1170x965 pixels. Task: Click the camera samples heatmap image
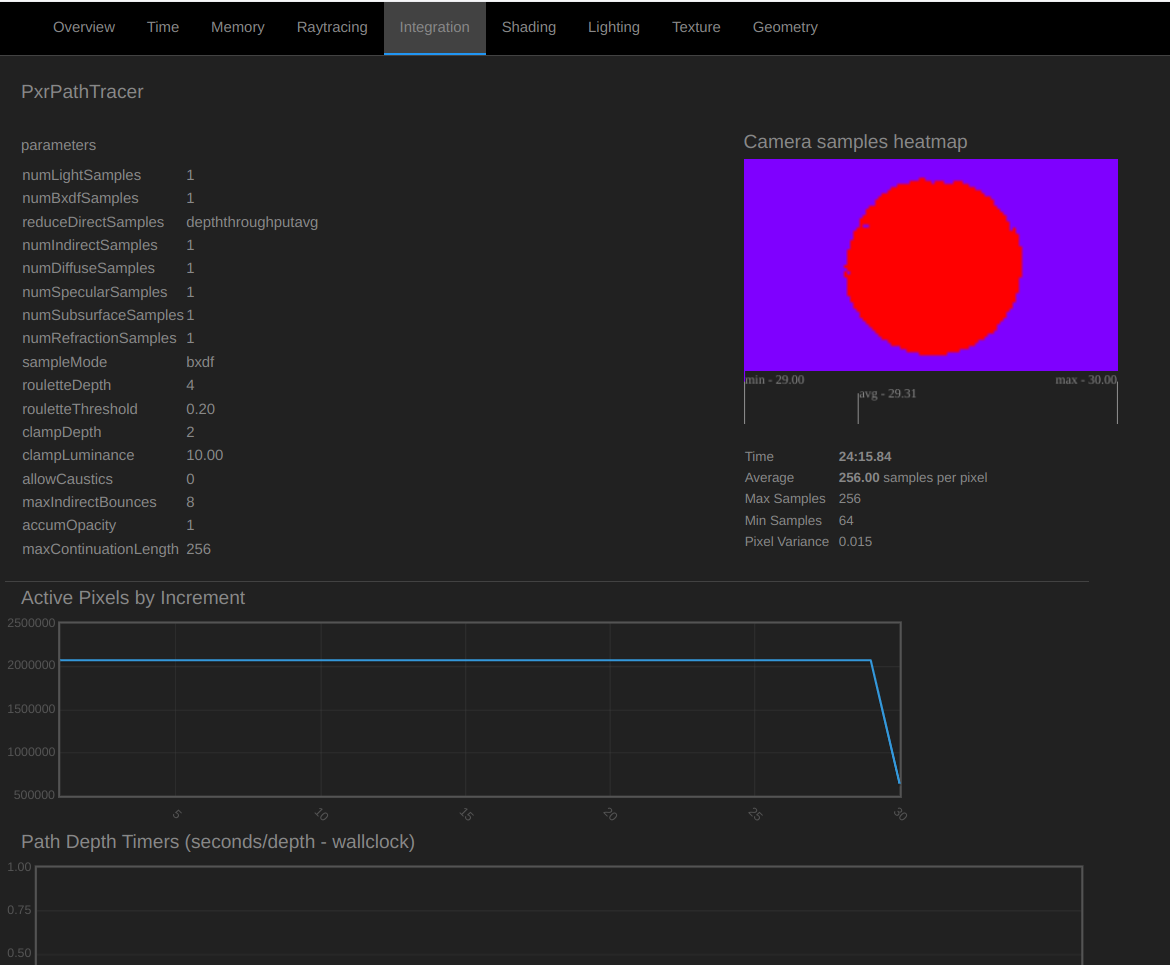(930, 265)
